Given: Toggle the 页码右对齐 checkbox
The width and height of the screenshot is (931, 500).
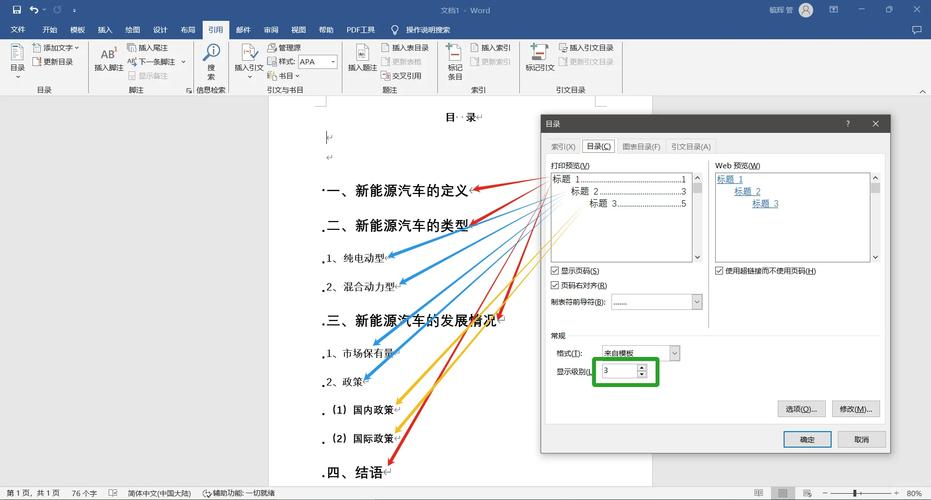Looking at the screenshot, I should click(x=555, y=286).
